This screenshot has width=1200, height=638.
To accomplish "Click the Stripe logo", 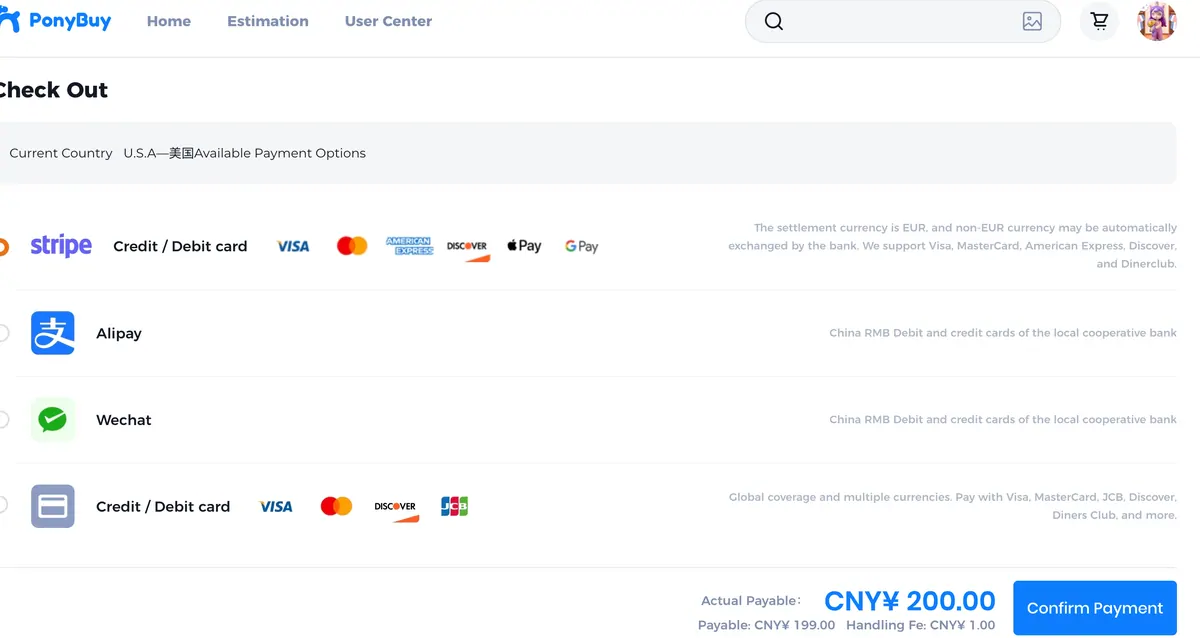I will [61, 245].
